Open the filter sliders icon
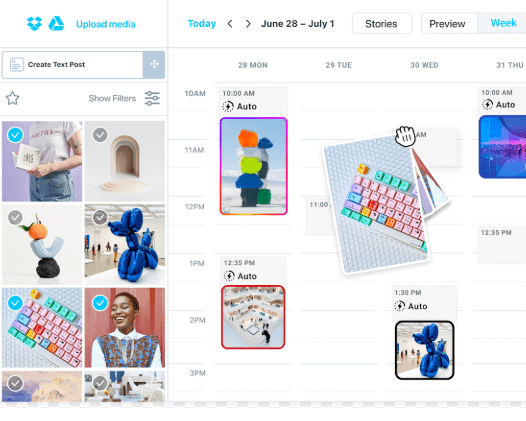This screenshot has width=526, height=421. [152, 98]
